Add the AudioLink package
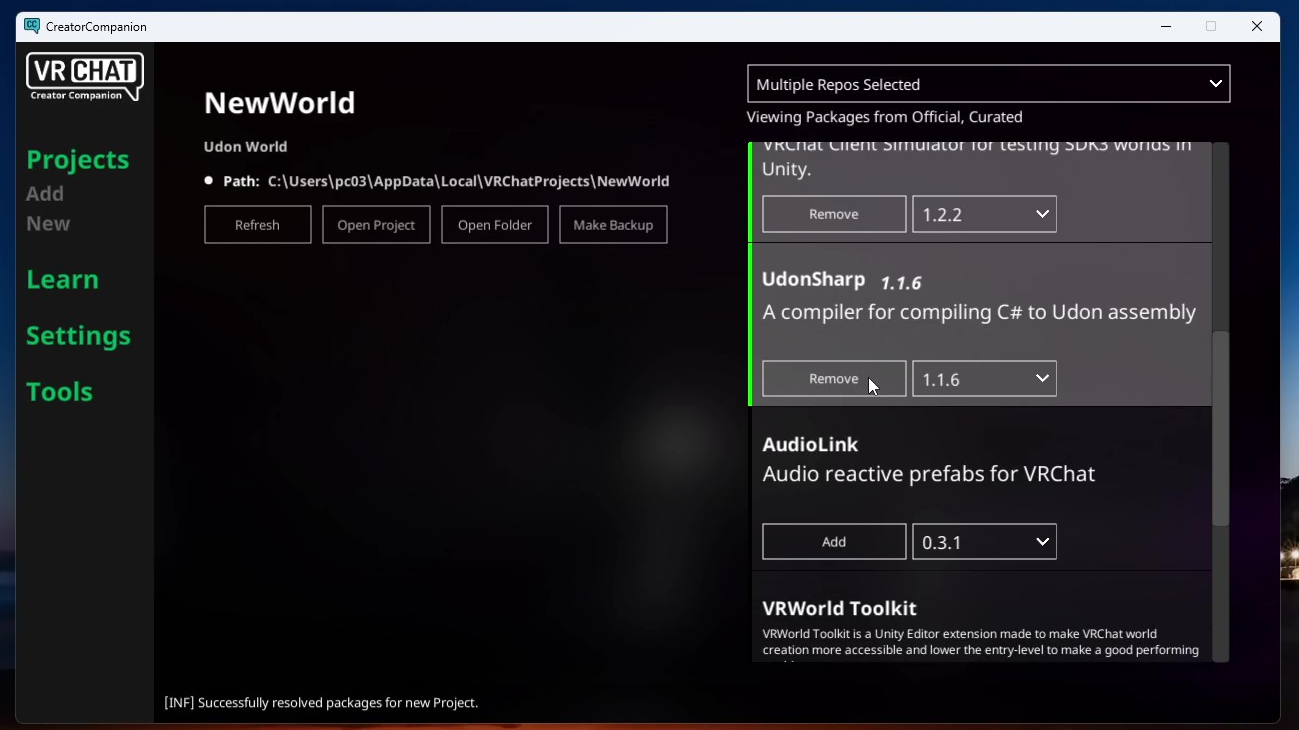The image size is (1299, 730). (834, 542)
